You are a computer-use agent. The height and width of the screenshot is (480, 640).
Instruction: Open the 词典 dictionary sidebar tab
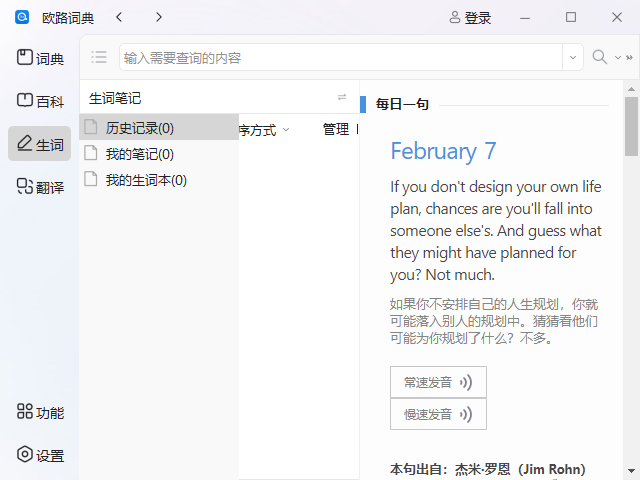point(39,58)
